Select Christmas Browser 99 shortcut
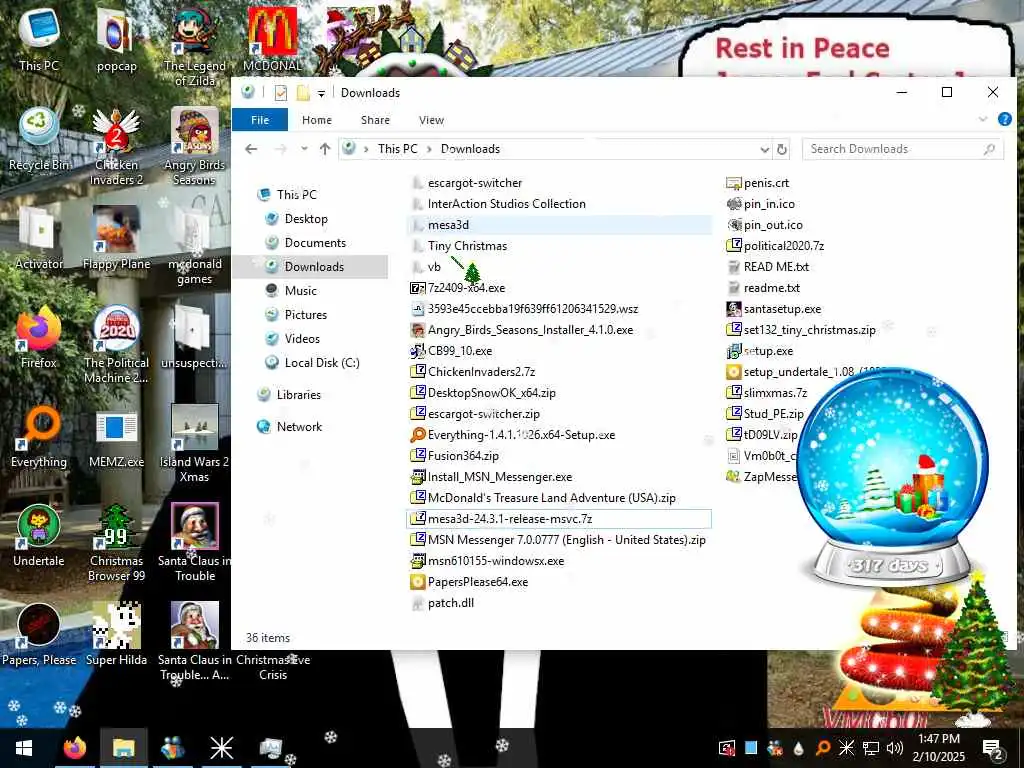Viewport: 1024px width, 768px height. click(x=116, y=543)
